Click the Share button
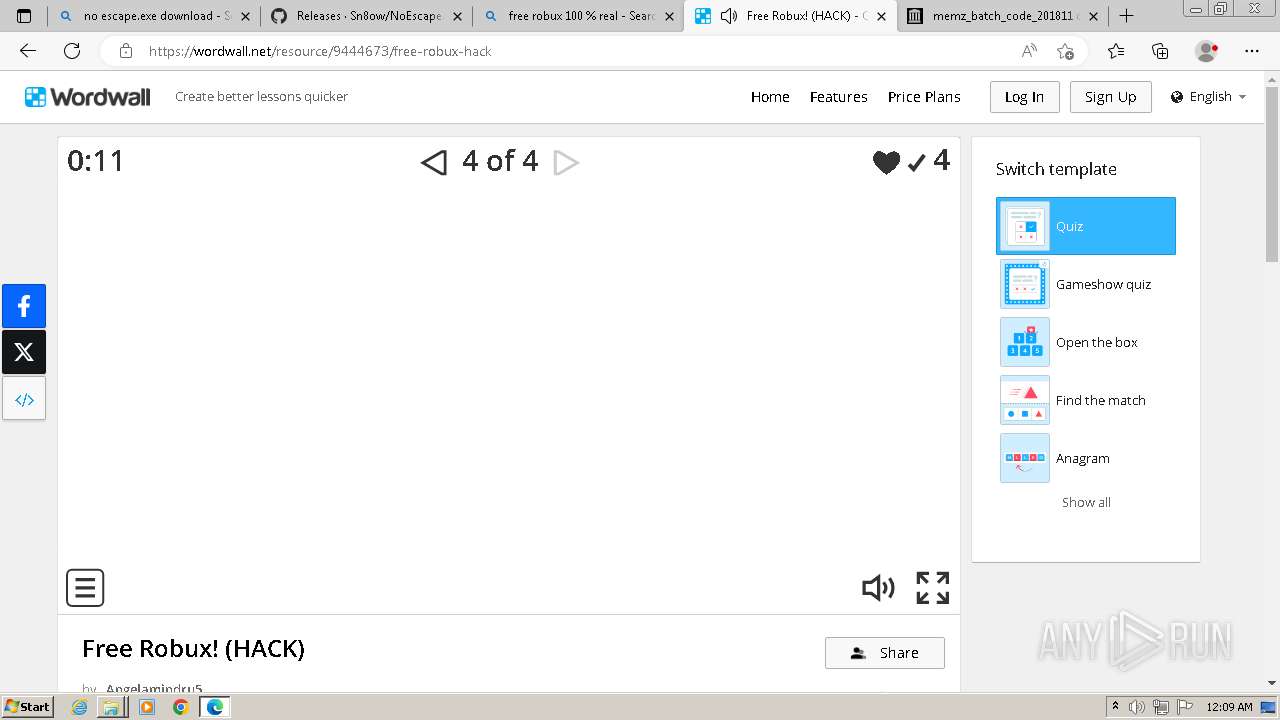This screenshot has height=720, width=1280. (x=885, y=653)
